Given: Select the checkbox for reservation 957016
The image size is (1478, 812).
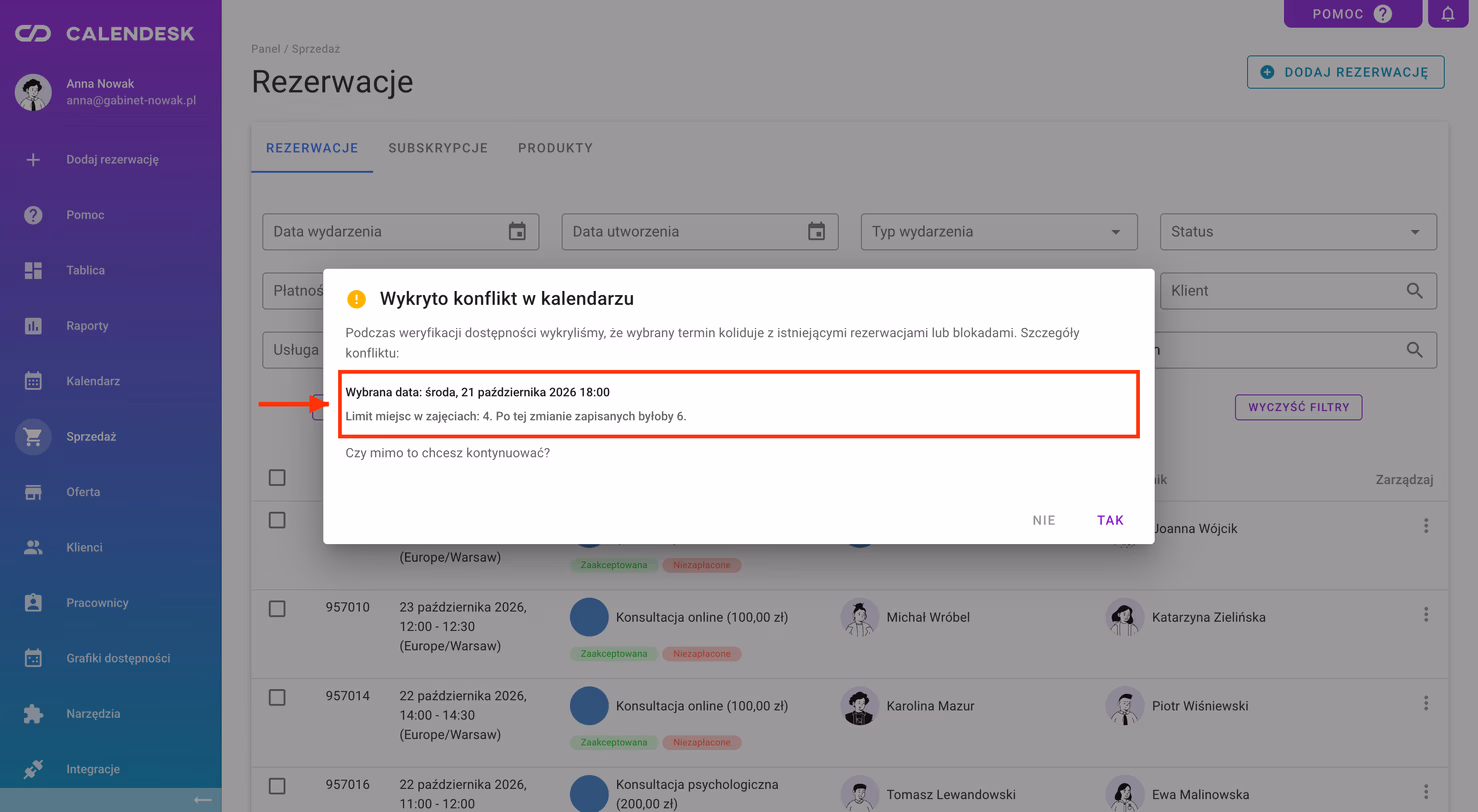Looking at the screenshot, I should (277, 786).
